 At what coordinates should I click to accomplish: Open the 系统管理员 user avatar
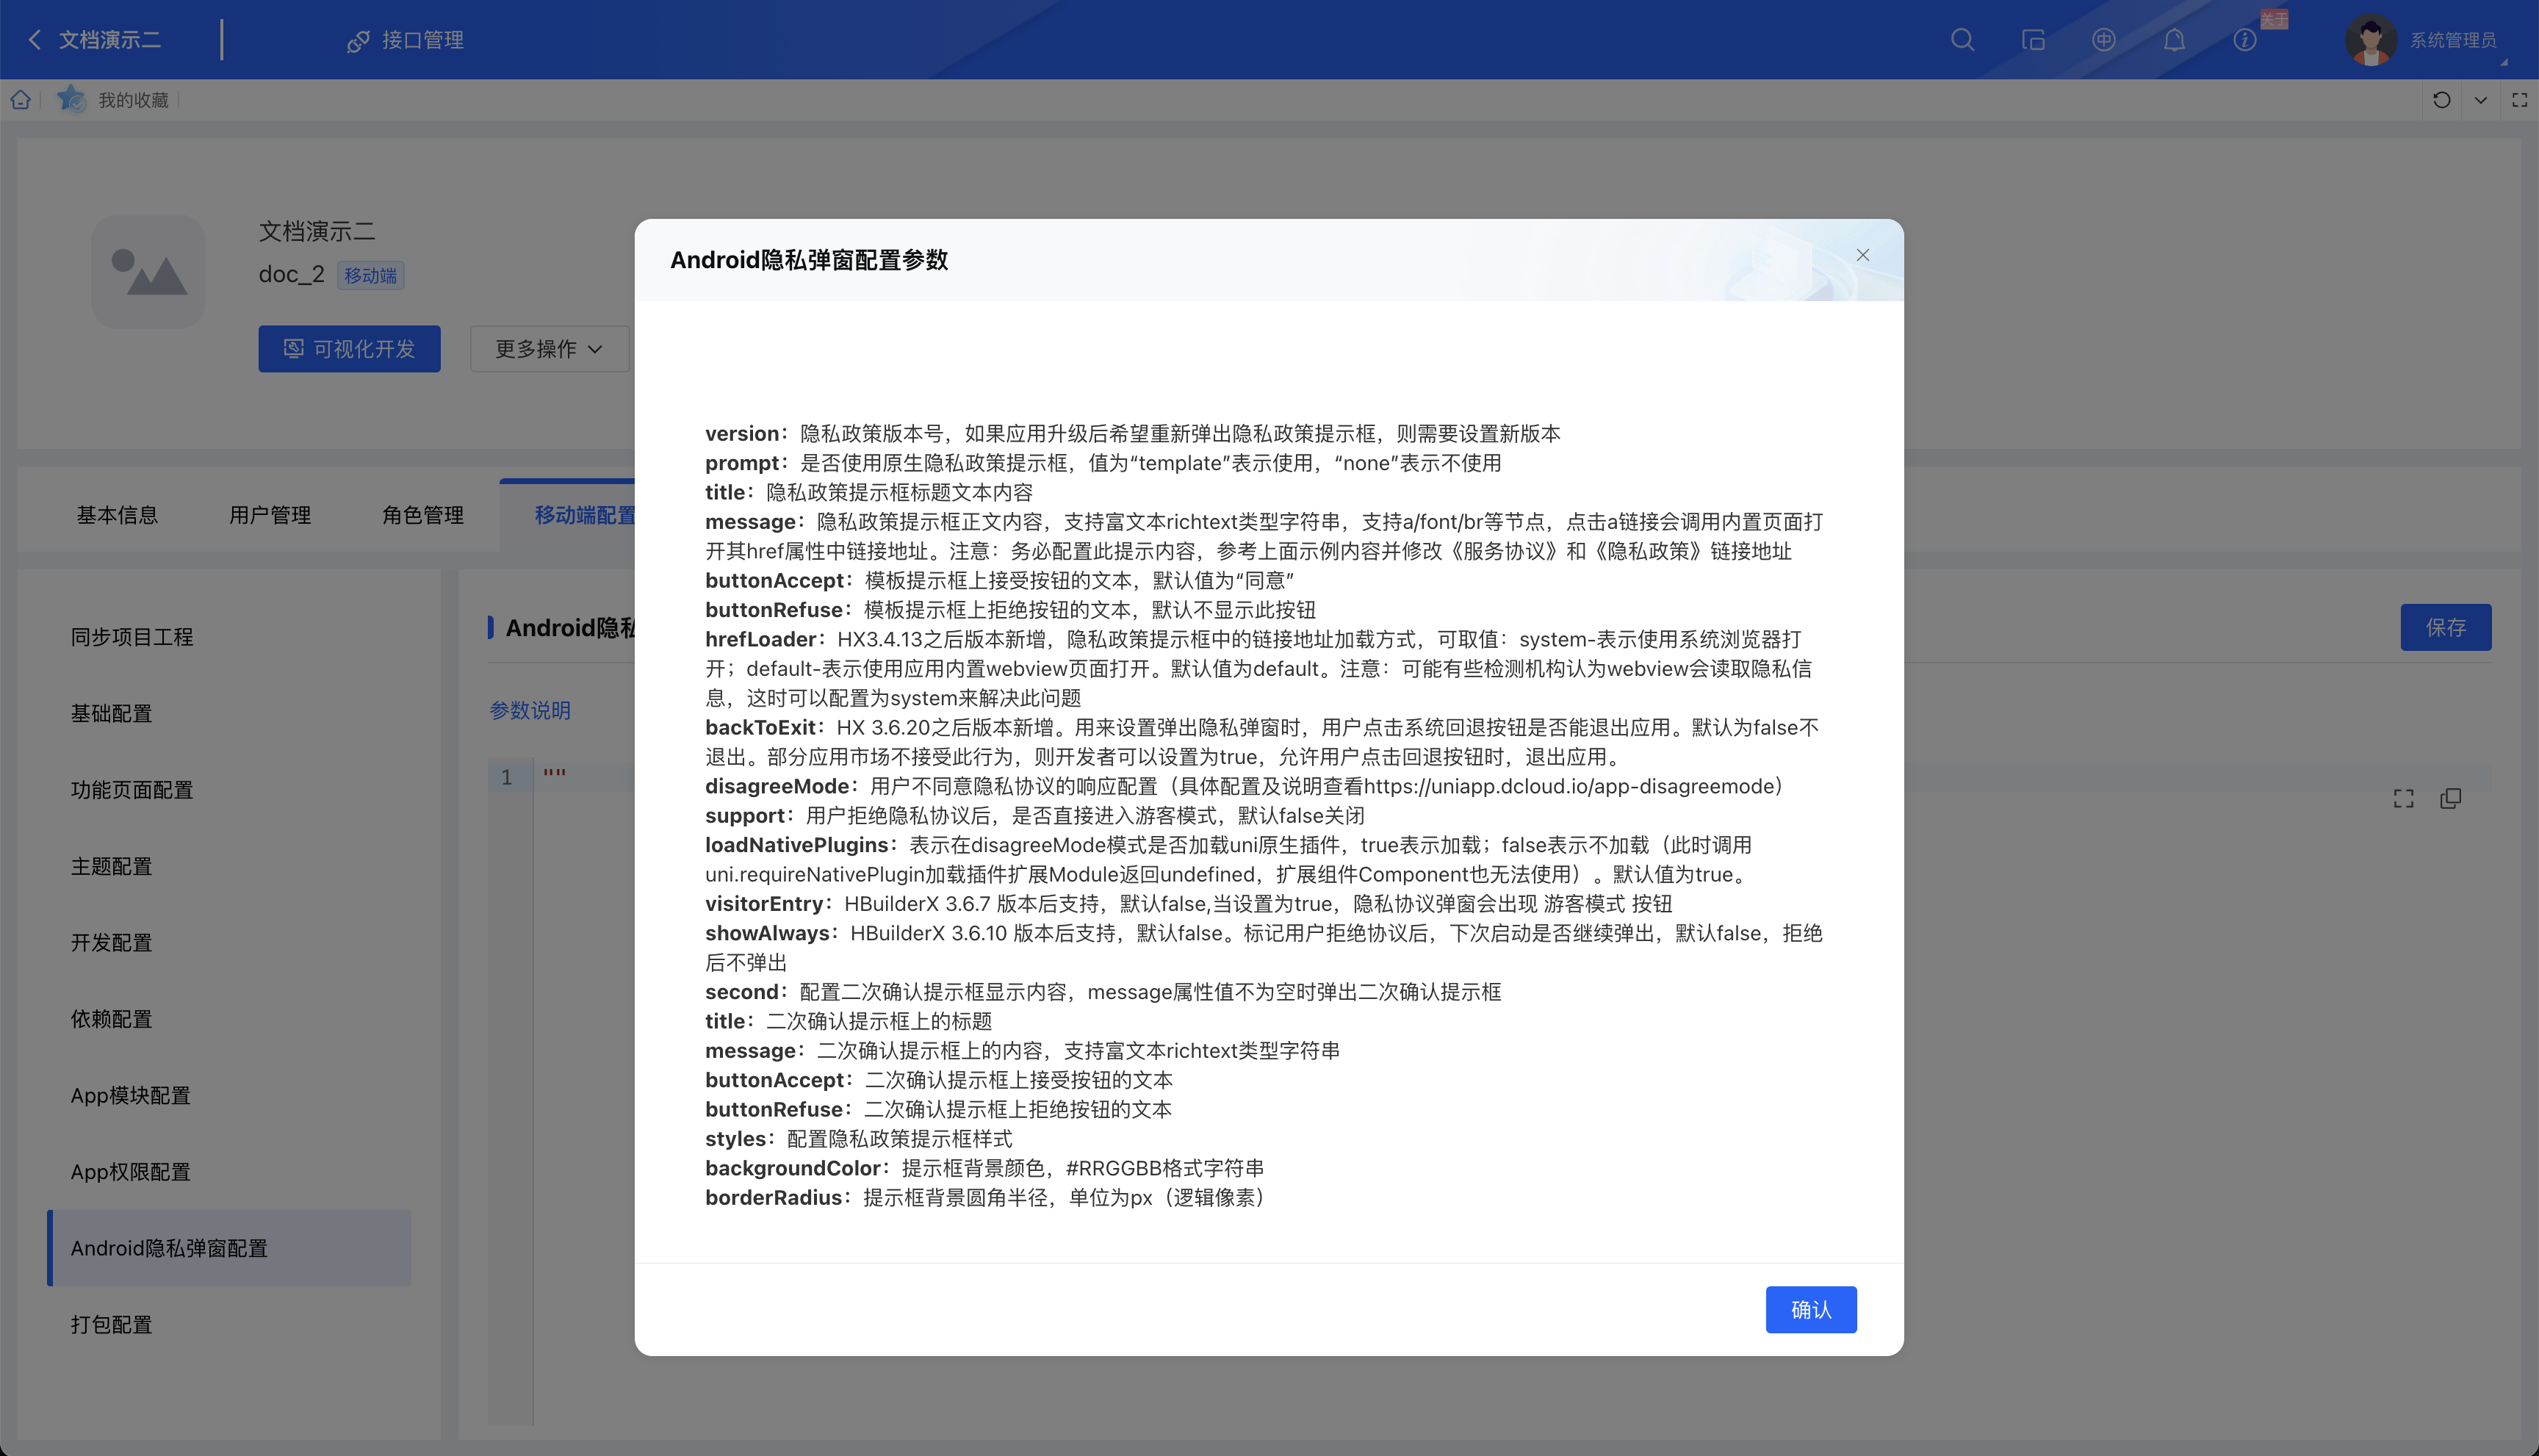2370,40
